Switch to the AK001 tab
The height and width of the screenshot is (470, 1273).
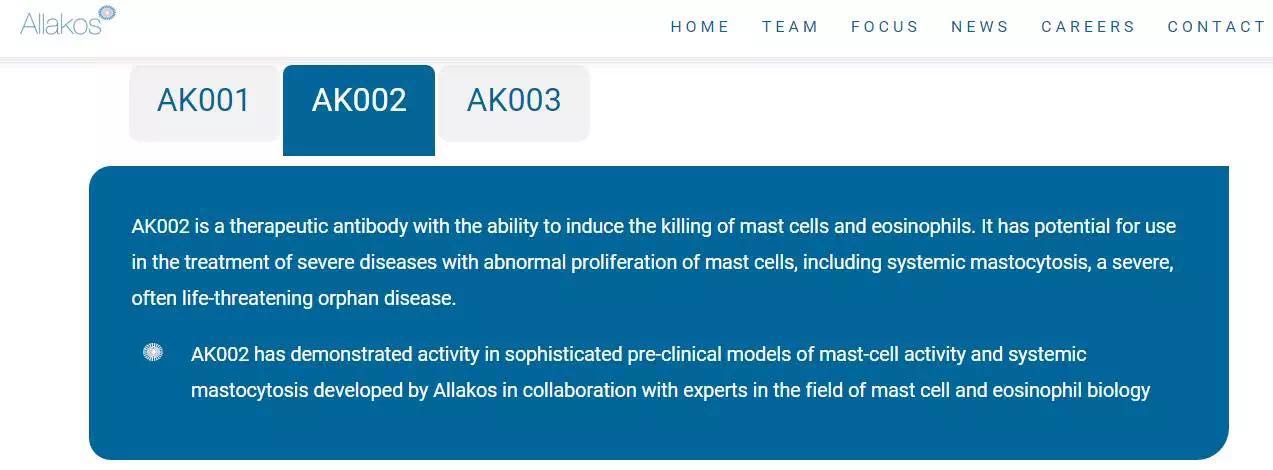[x=204, y=102]
